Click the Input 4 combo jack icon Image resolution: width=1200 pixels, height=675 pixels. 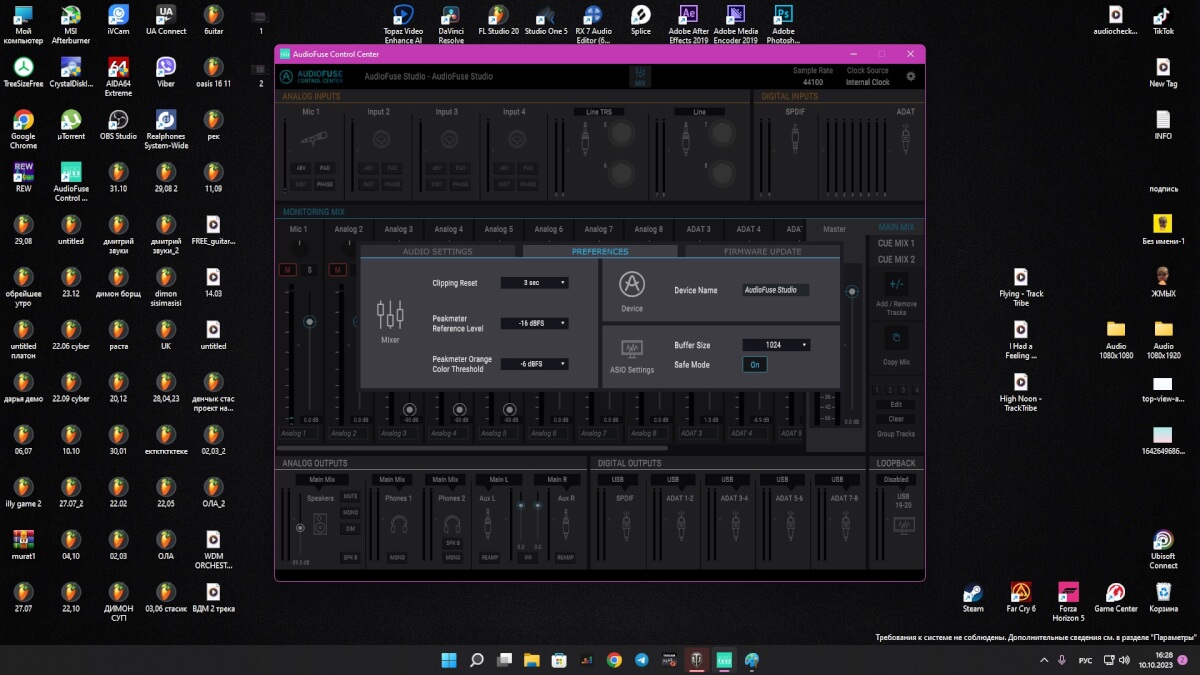[x=515, y=138]
